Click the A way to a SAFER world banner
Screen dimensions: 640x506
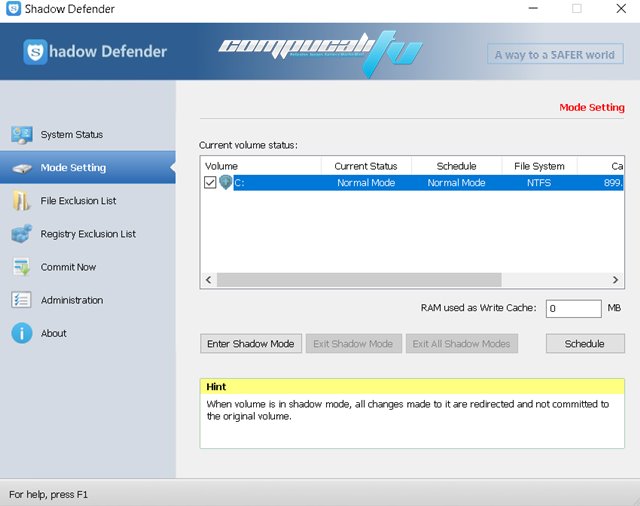(555, 54)
